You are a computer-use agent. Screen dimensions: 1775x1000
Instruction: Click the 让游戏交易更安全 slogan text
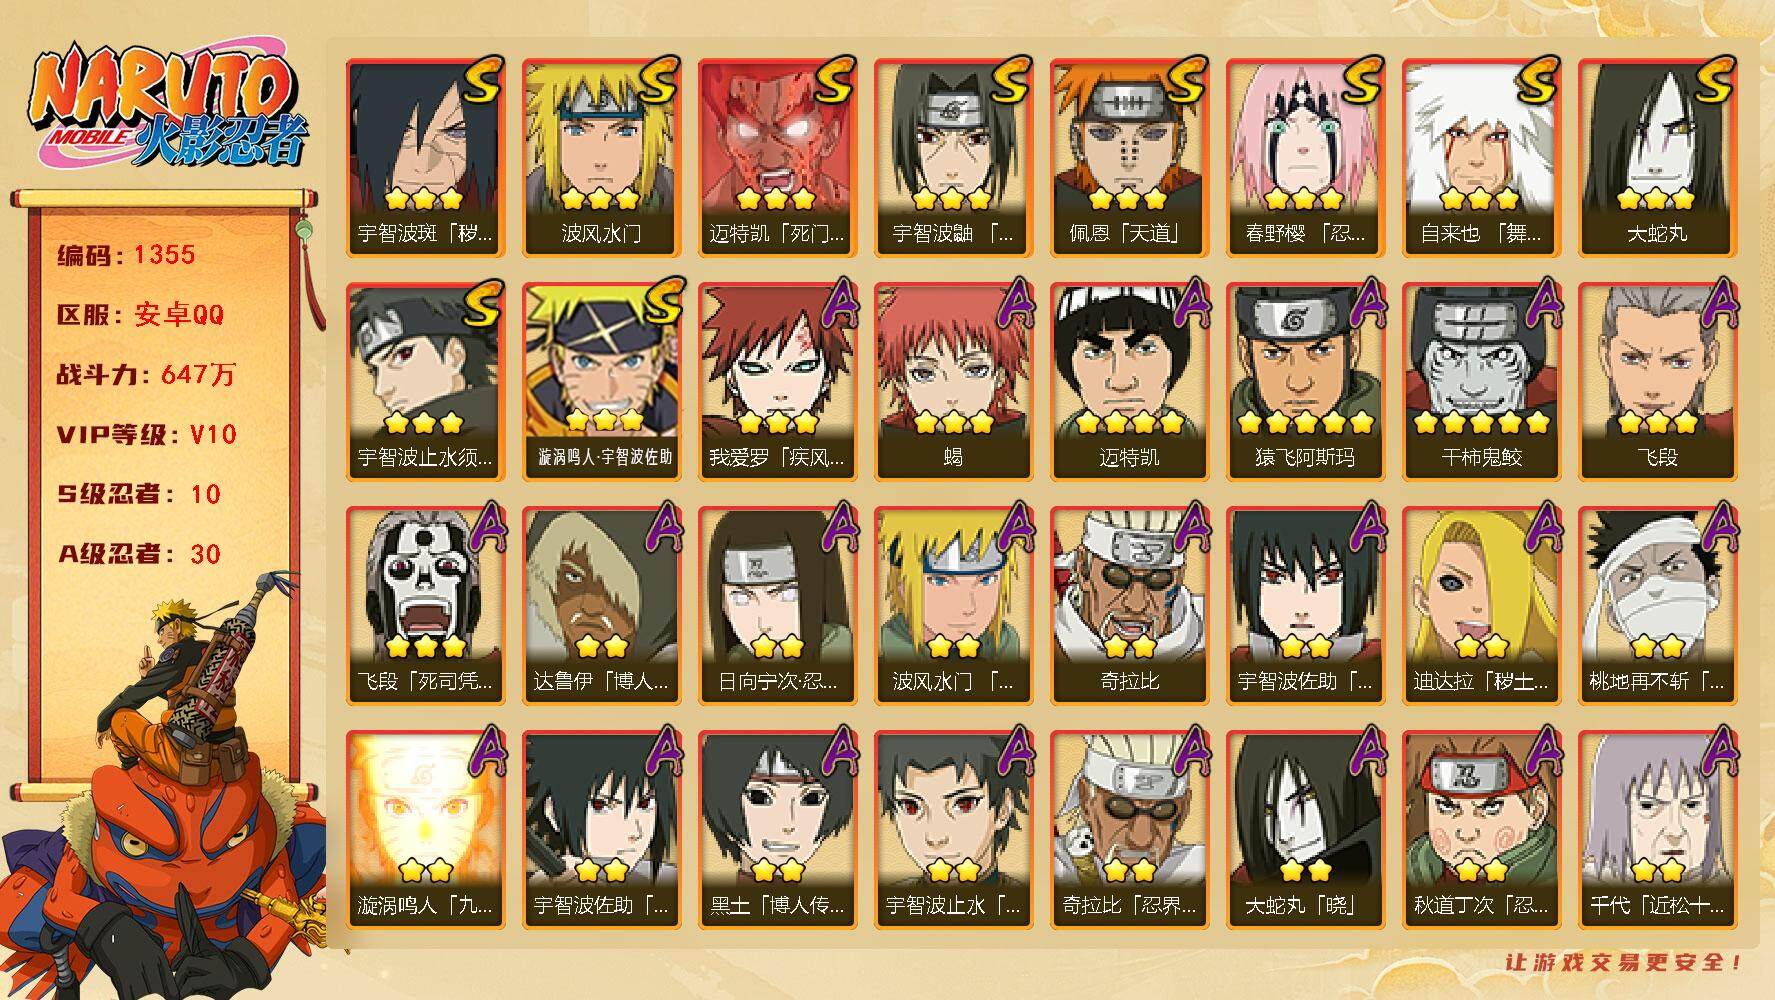coord(1624,962)
